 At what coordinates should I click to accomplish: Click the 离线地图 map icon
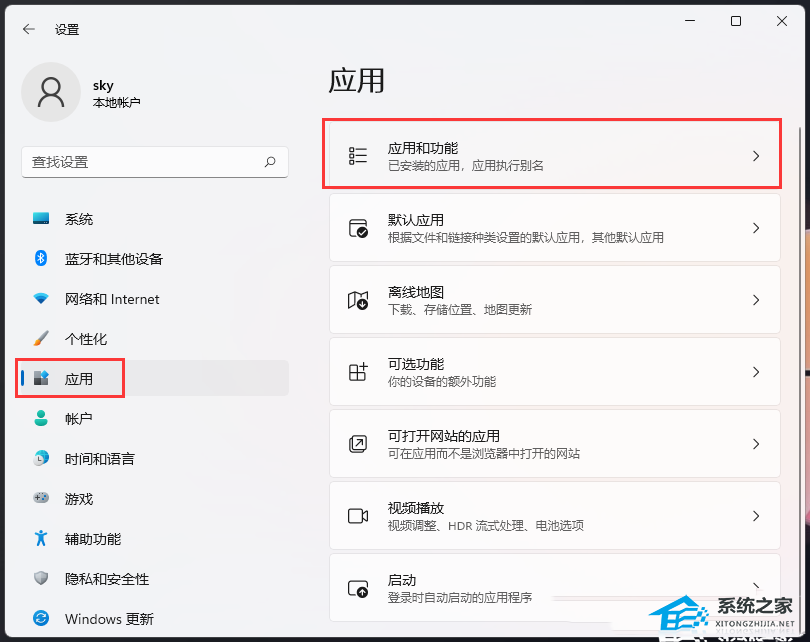point(357,300)
